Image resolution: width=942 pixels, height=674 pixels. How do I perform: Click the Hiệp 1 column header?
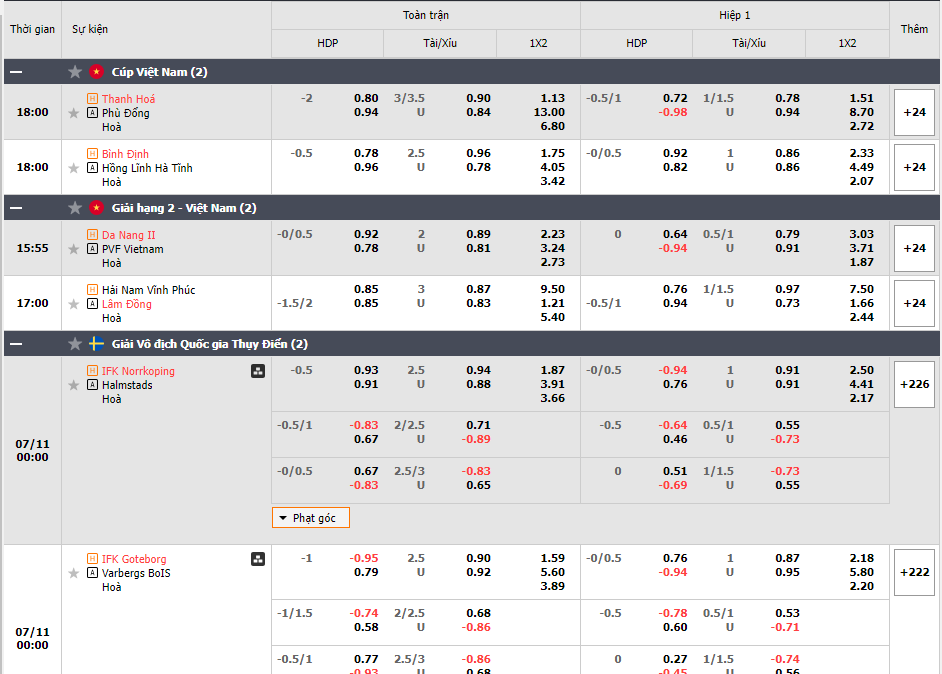click(735, 16)
